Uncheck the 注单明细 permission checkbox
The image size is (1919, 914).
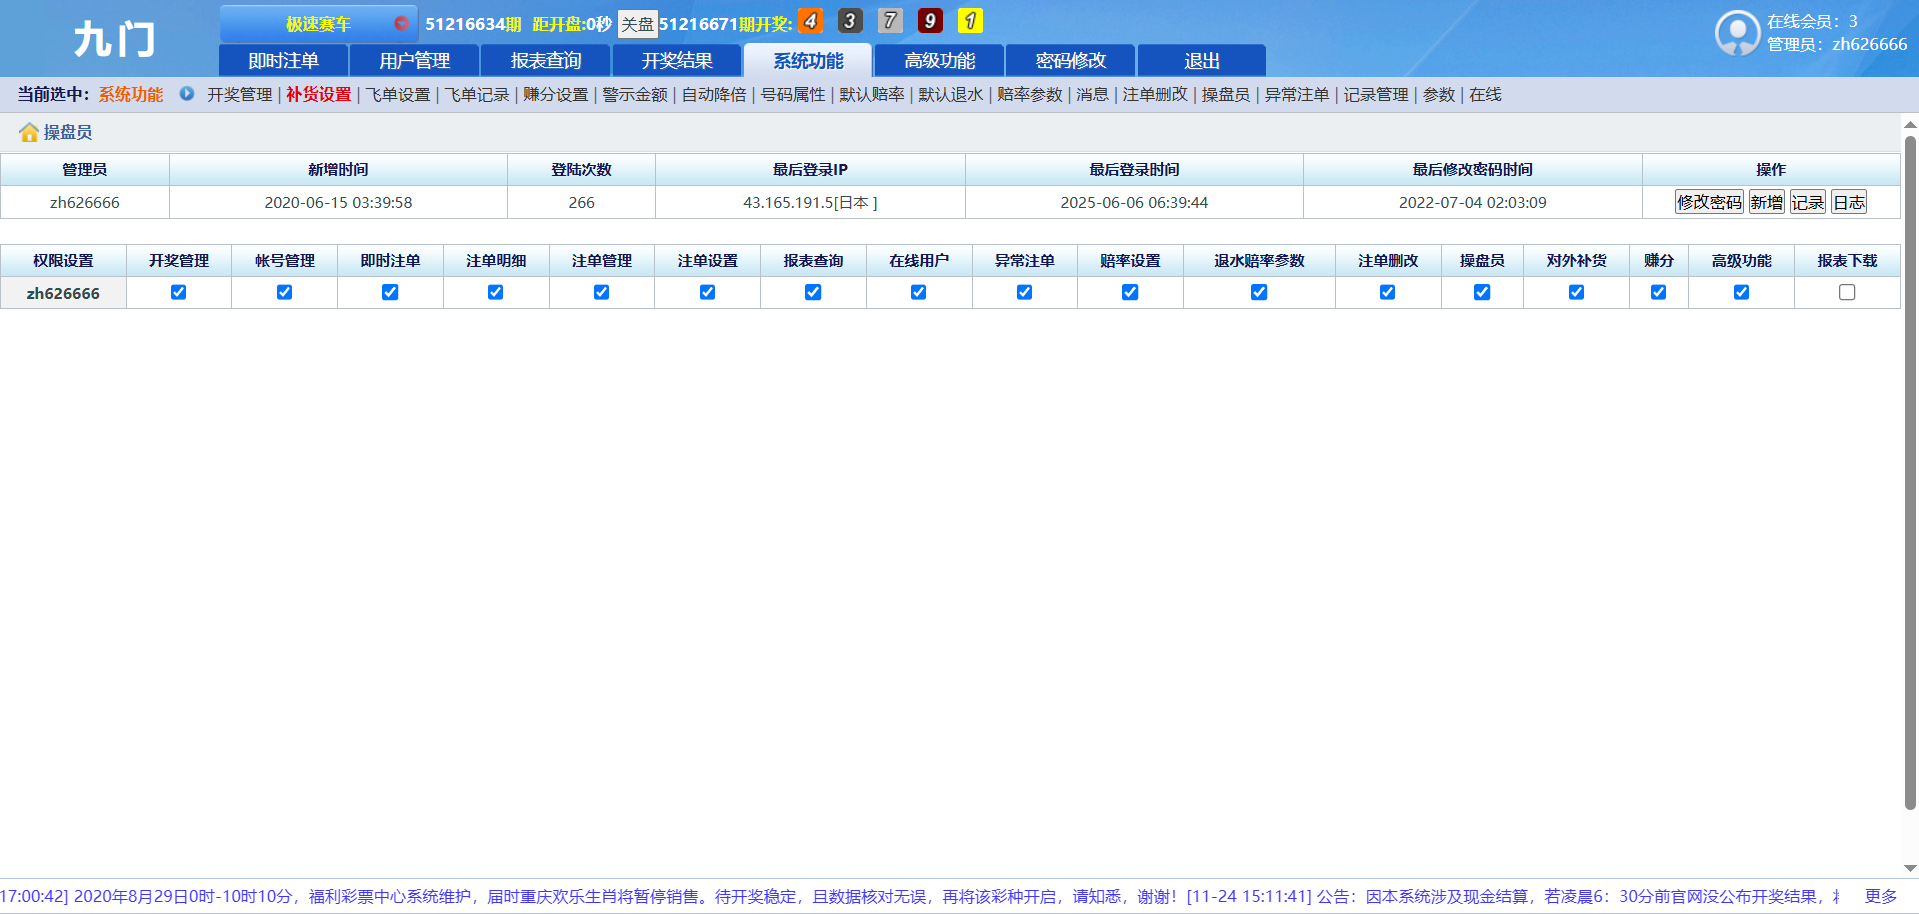point(496,292)
